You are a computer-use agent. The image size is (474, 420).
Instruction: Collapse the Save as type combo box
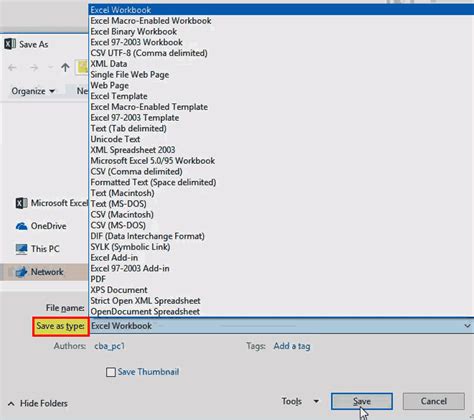tap(467, 326)
